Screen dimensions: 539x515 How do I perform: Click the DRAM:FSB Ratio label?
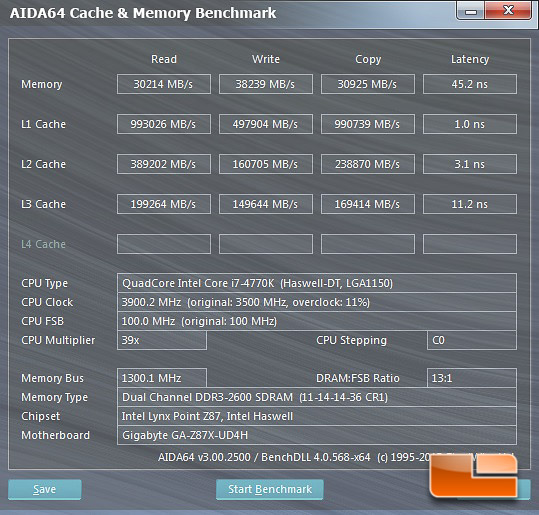pos(358,378)
